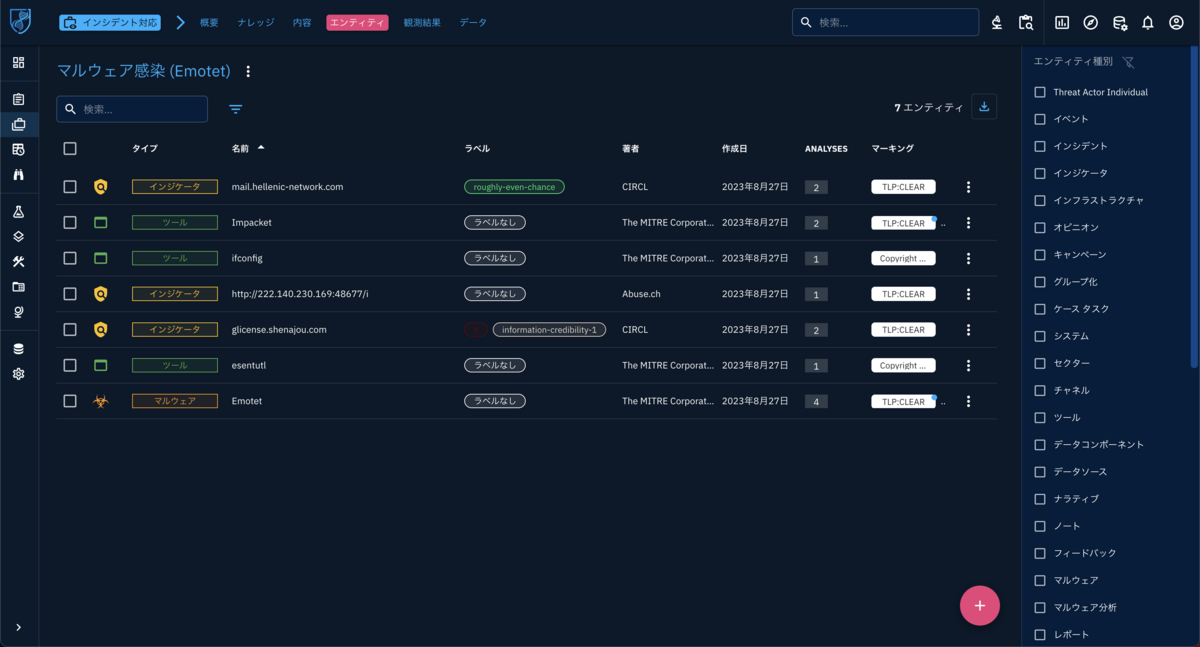1200x647 pixels.
Task: Open row menu for ifconfig
Action: tap(968, 258)
